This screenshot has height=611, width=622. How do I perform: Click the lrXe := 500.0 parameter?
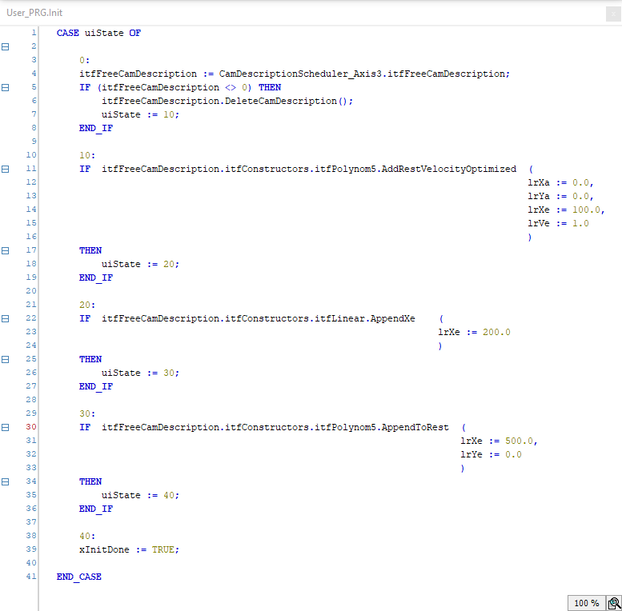(x=498, y=440)
